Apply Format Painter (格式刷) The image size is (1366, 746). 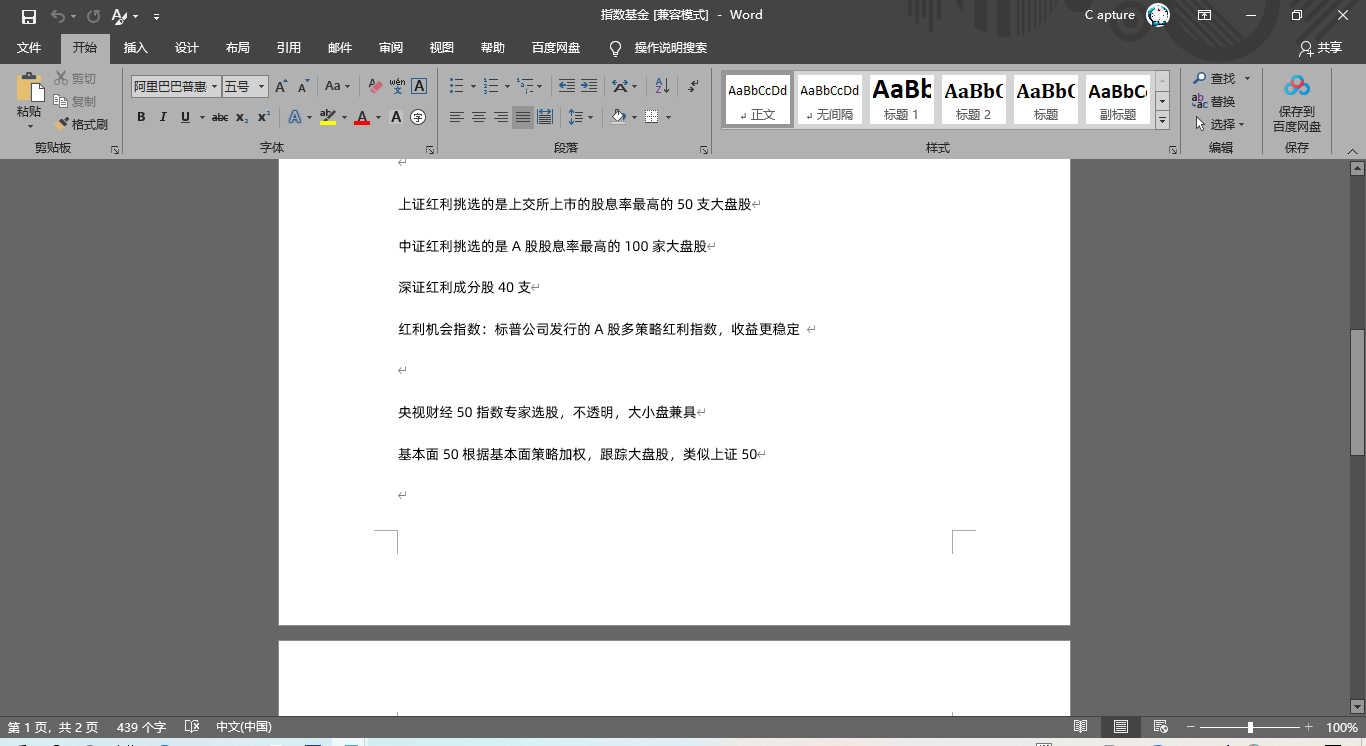[x=82, y=125]
